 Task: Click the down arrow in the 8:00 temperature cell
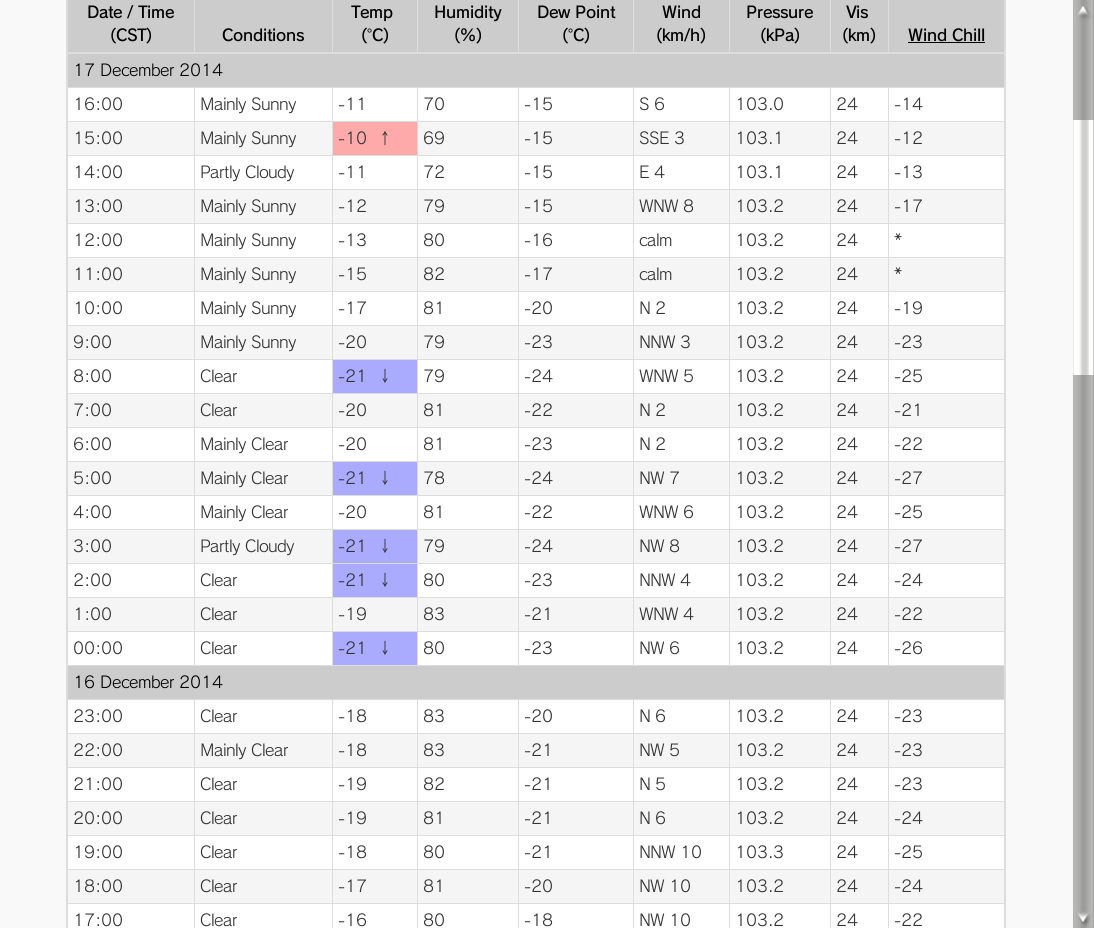click(384, 376)
